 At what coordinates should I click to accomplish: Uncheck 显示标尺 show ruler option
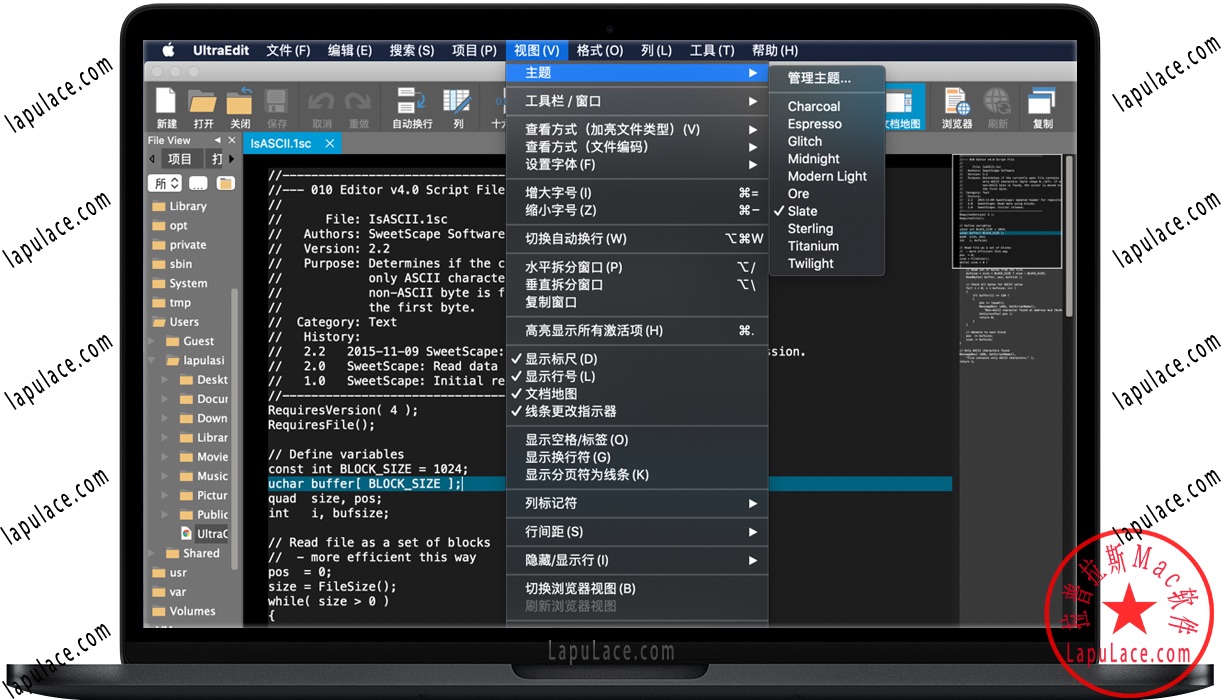[x=561, y=359]
